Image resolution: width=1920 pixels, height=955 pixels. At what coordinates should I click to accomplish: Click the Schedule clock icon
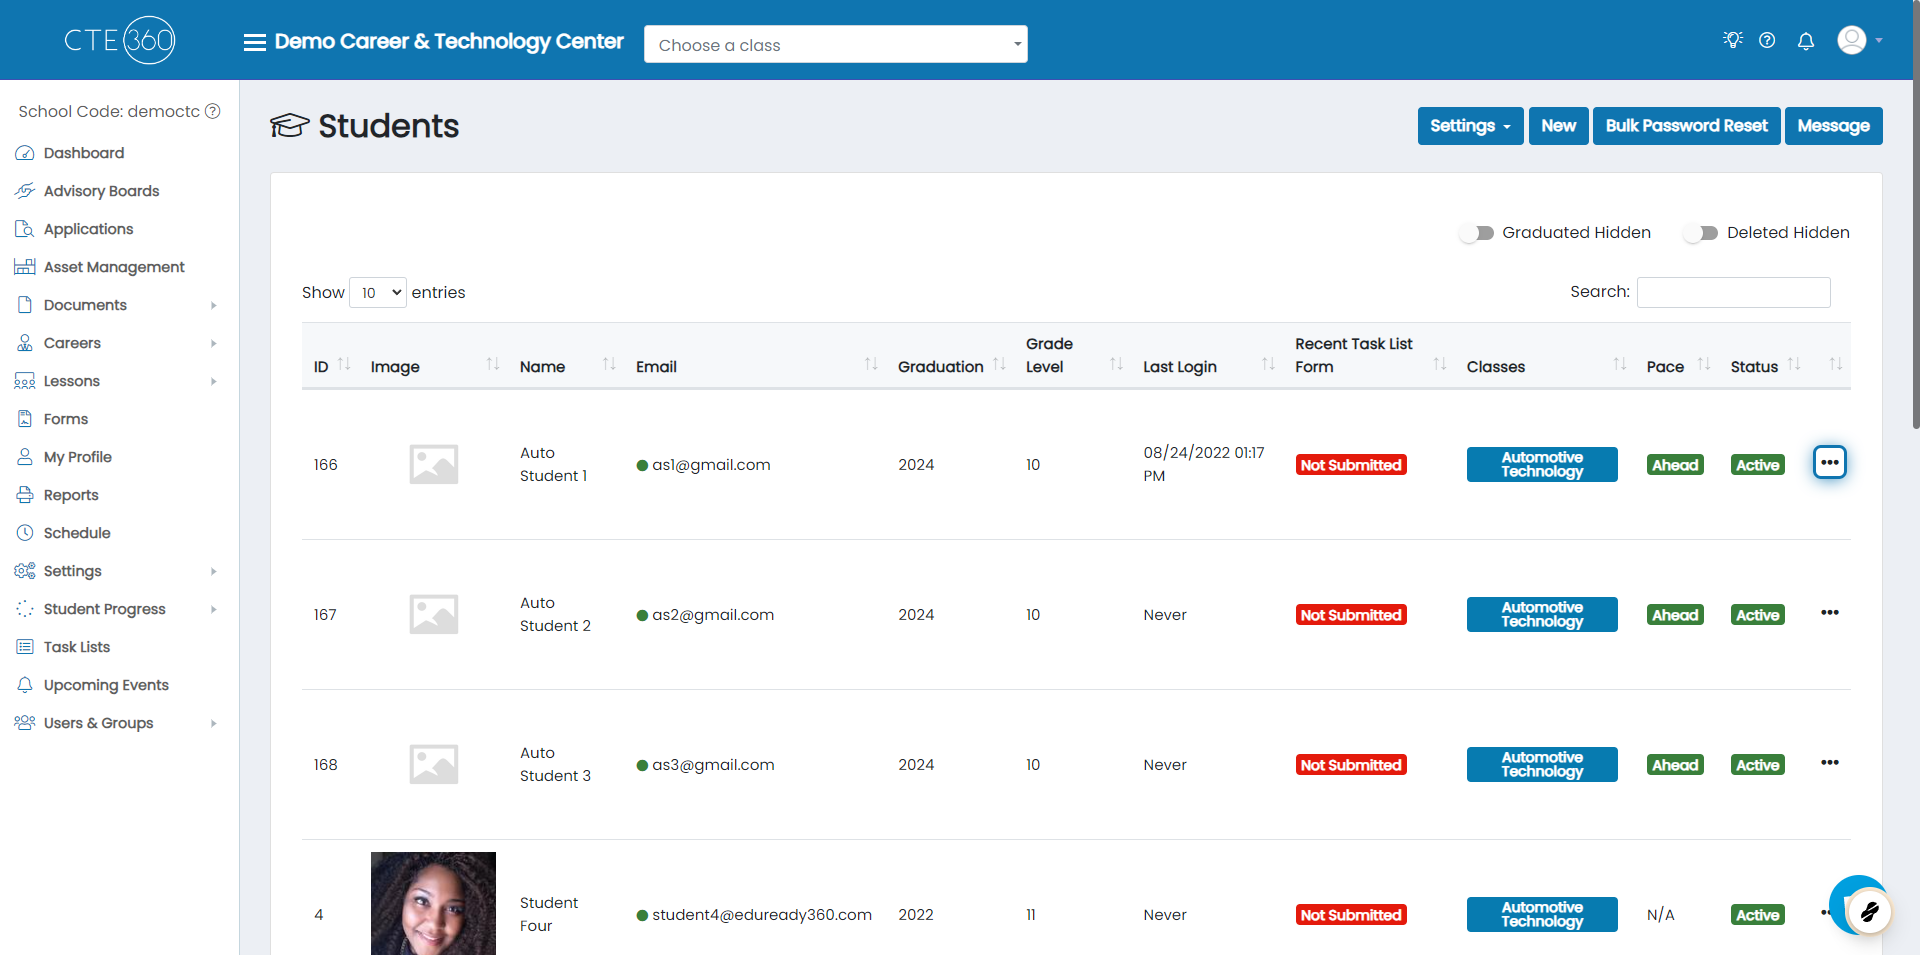click(25, 533)
